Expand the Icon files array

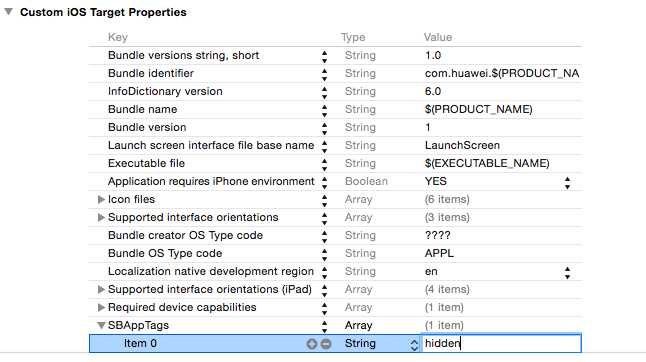coord(101,199)
